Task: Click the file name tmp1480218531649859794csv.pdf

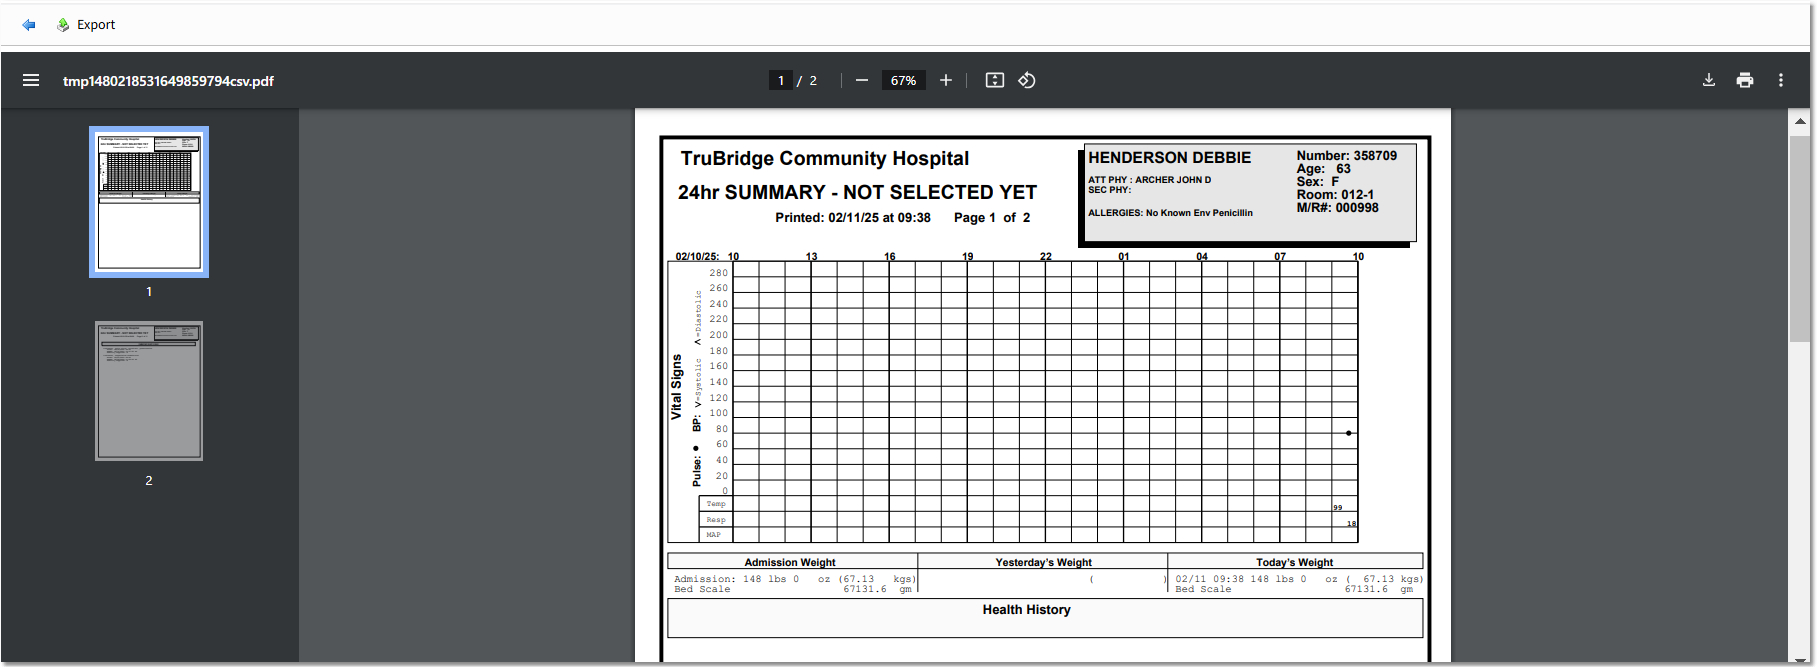Action: pyautogui.click(x=168, y=81)
